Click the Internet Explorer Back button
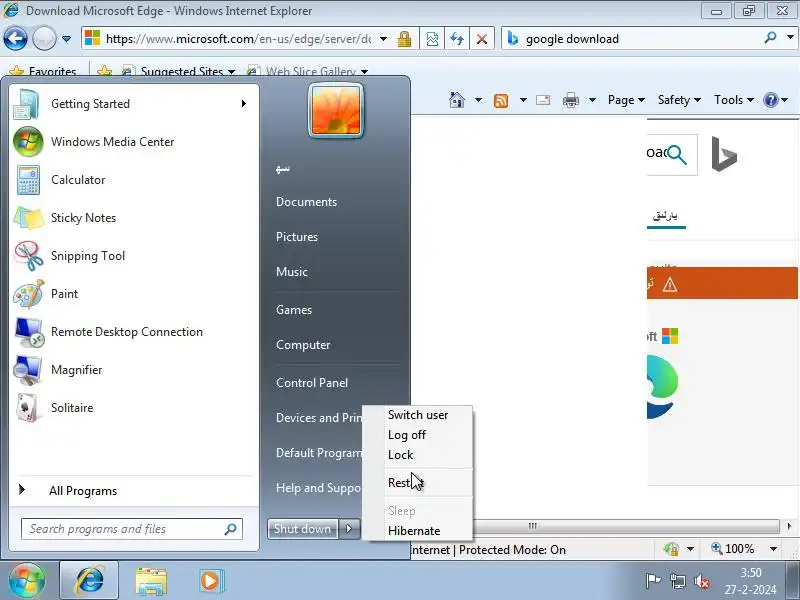Image resolution: width=800 pixels, height=600 pixels. pos(15,38)
